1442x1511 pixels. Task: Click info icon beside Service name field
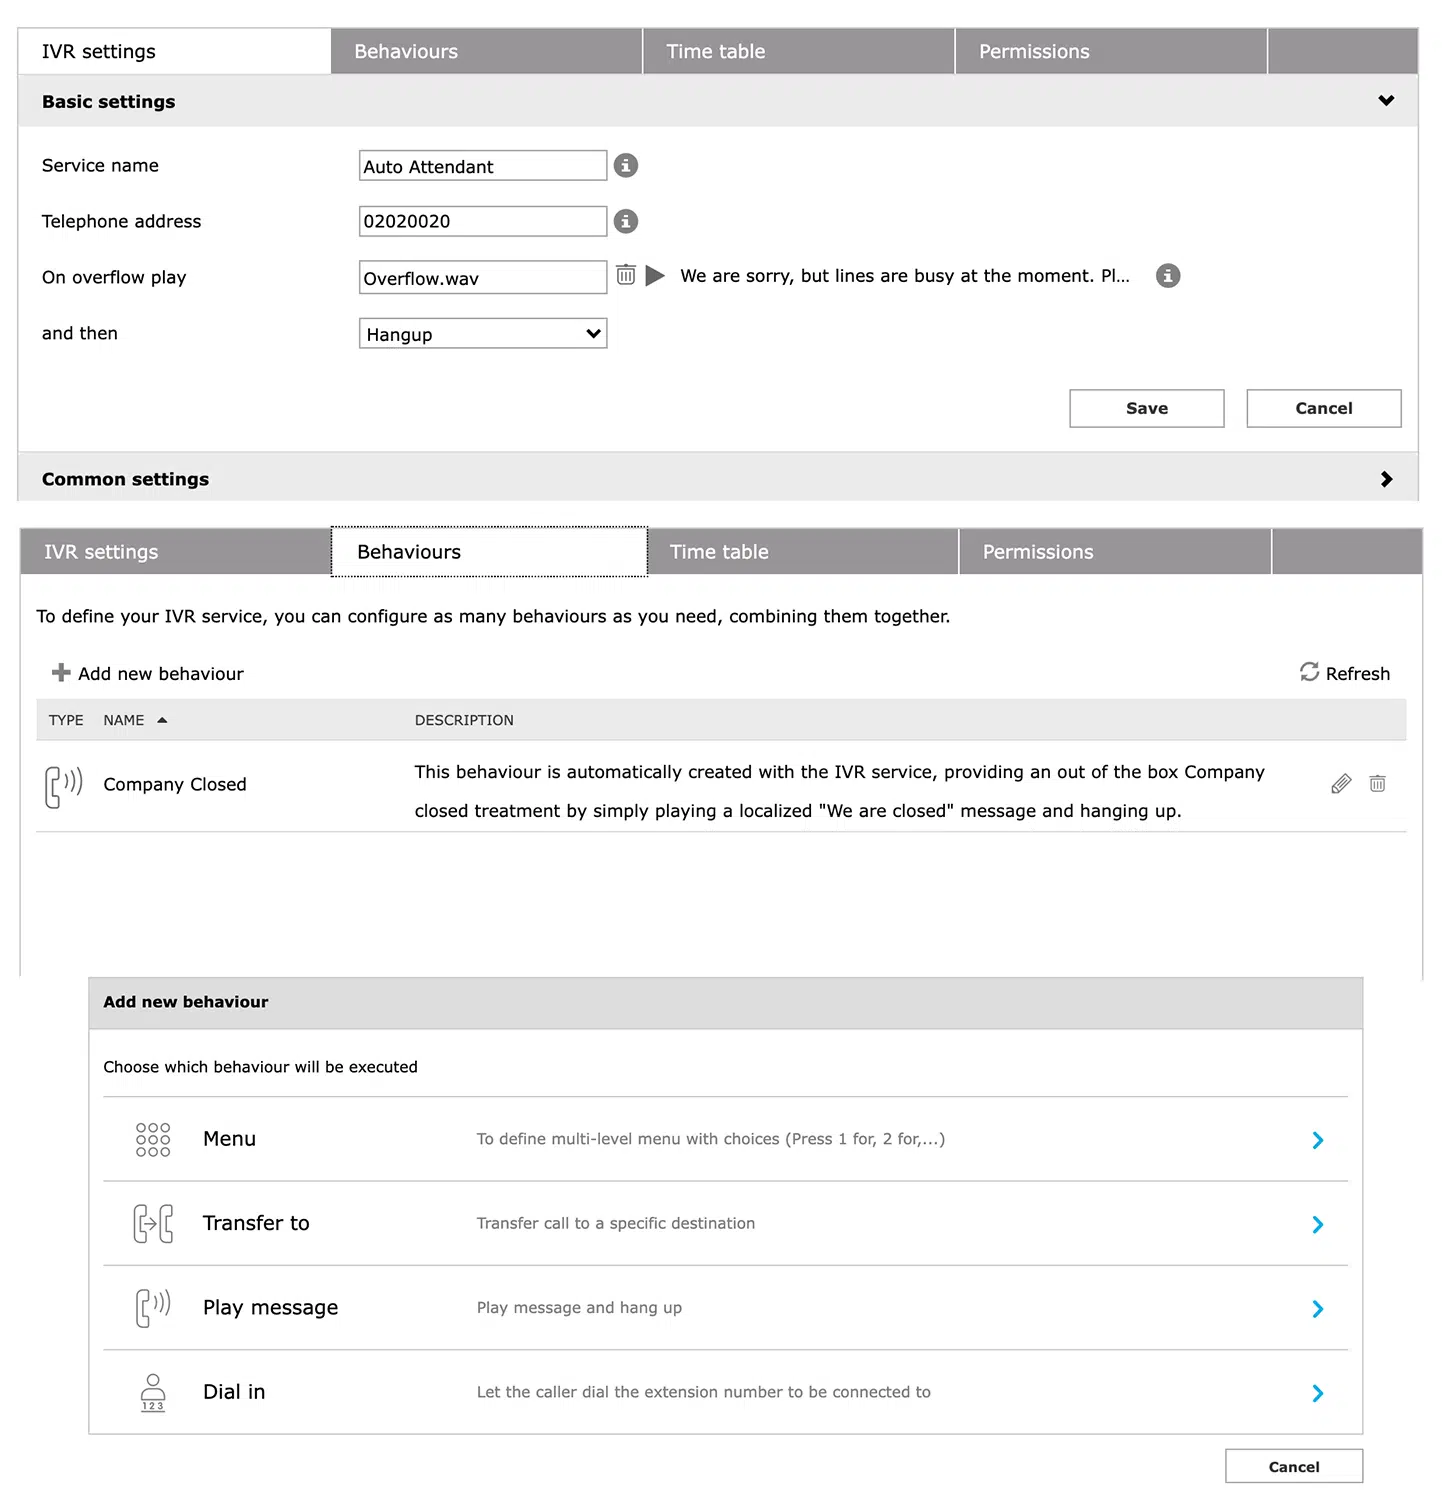[625, 166]
